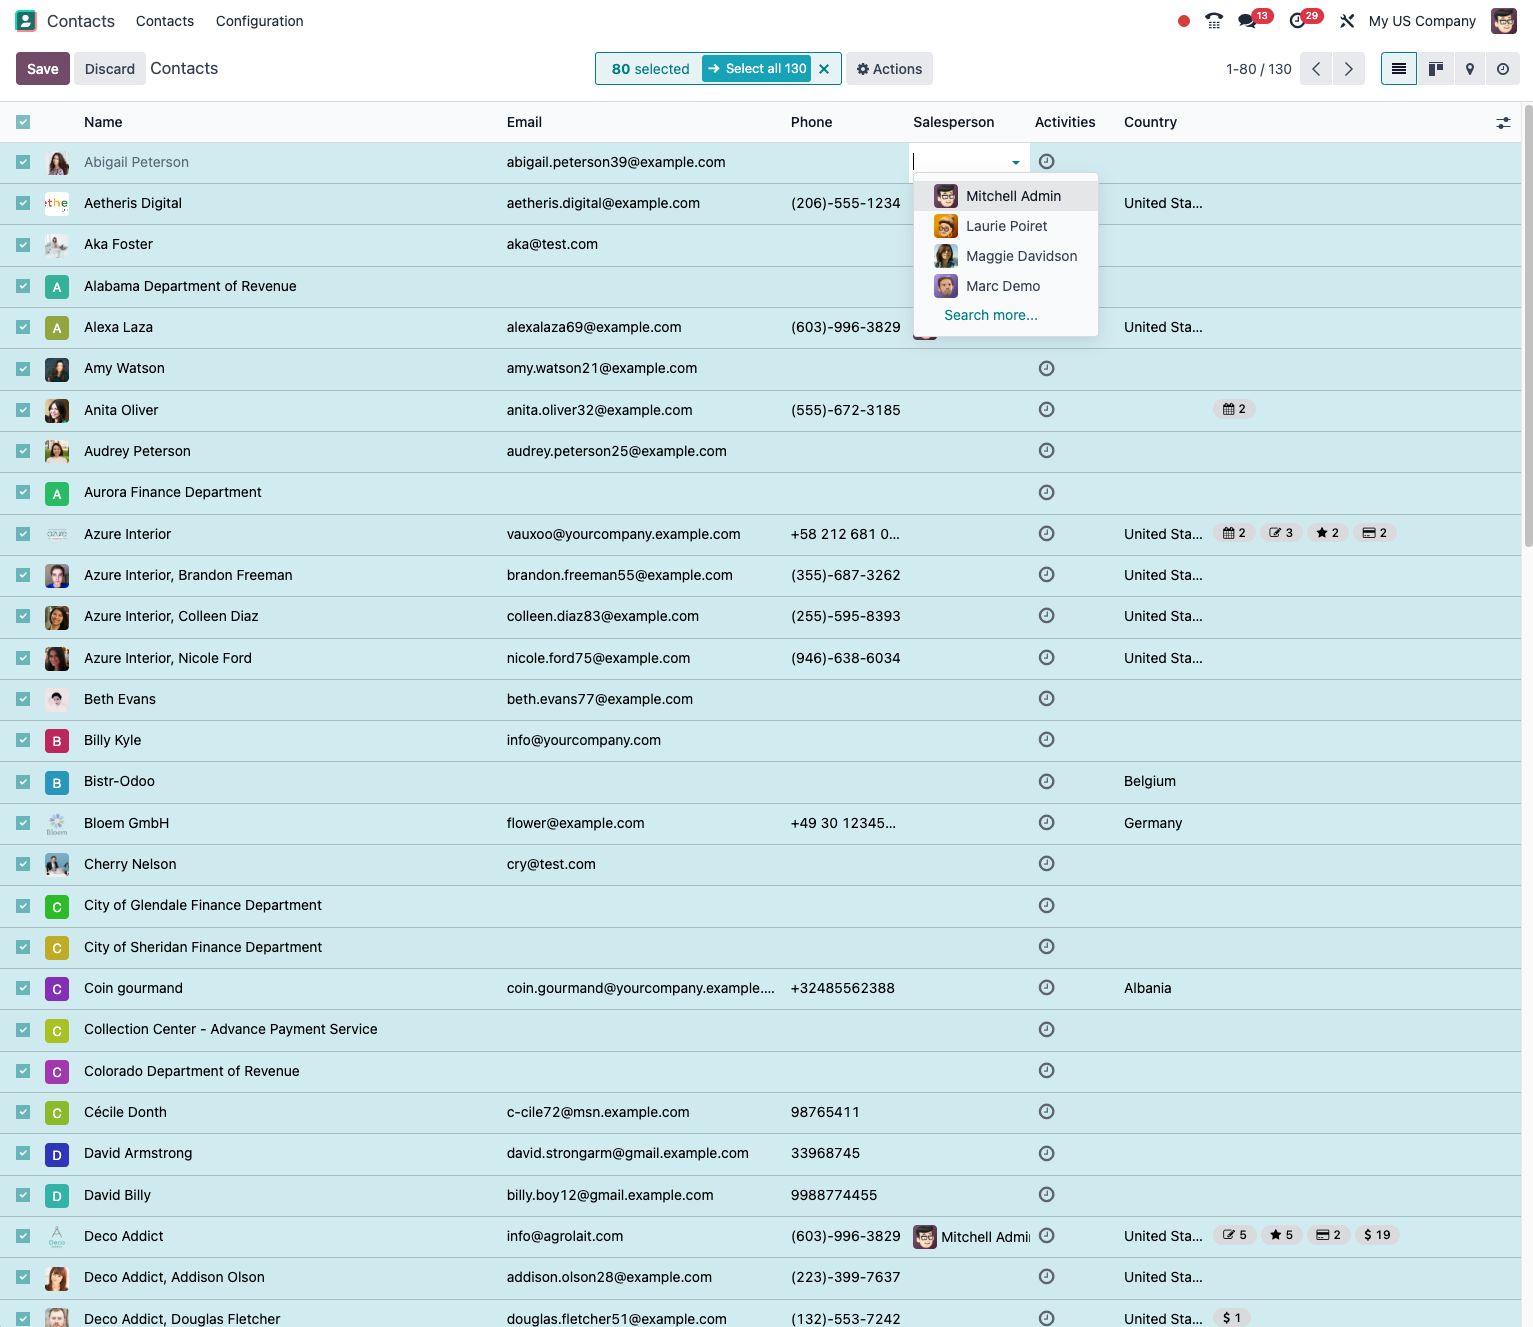Click Select all 130 button
Viewport: 1533px width, 1327px height.
pos(757,69)
